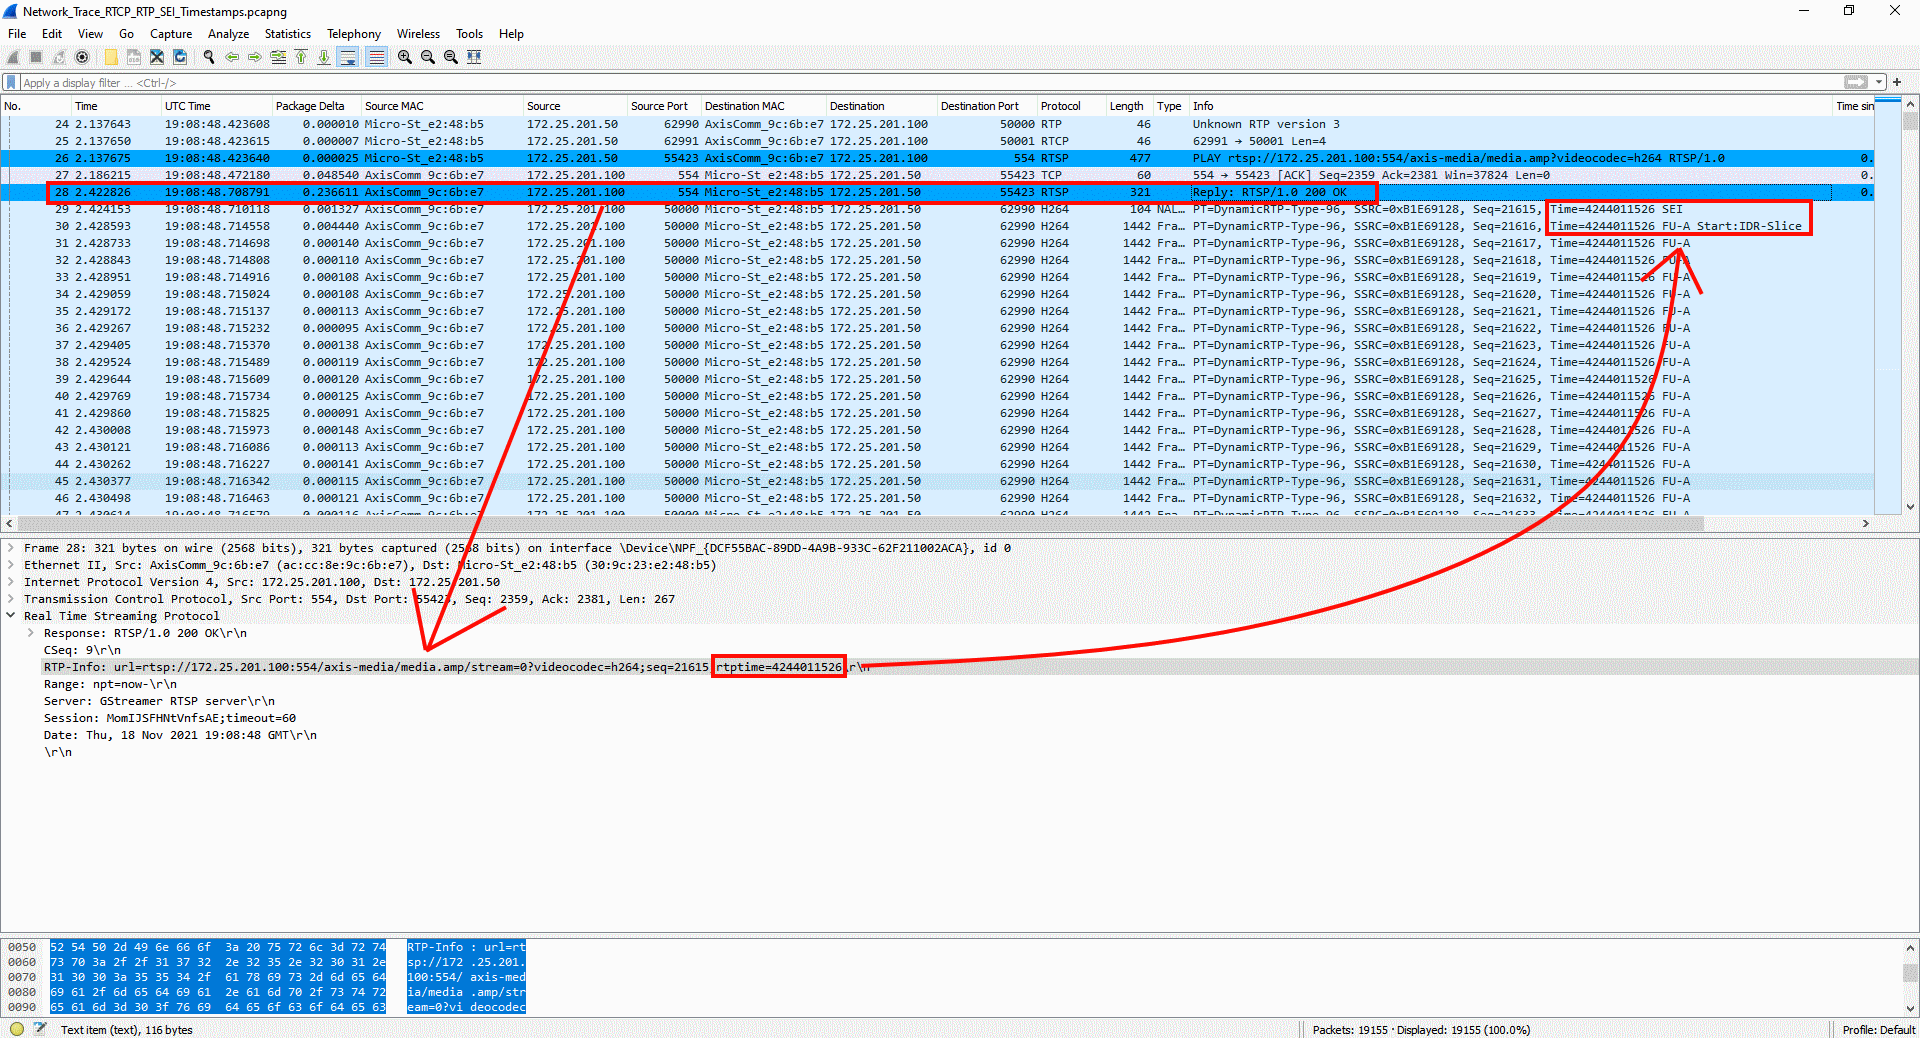Viewport: 1920px width, 1038px height.
Task: Expand the Ethernet II layer
Action: pos(11,565)
